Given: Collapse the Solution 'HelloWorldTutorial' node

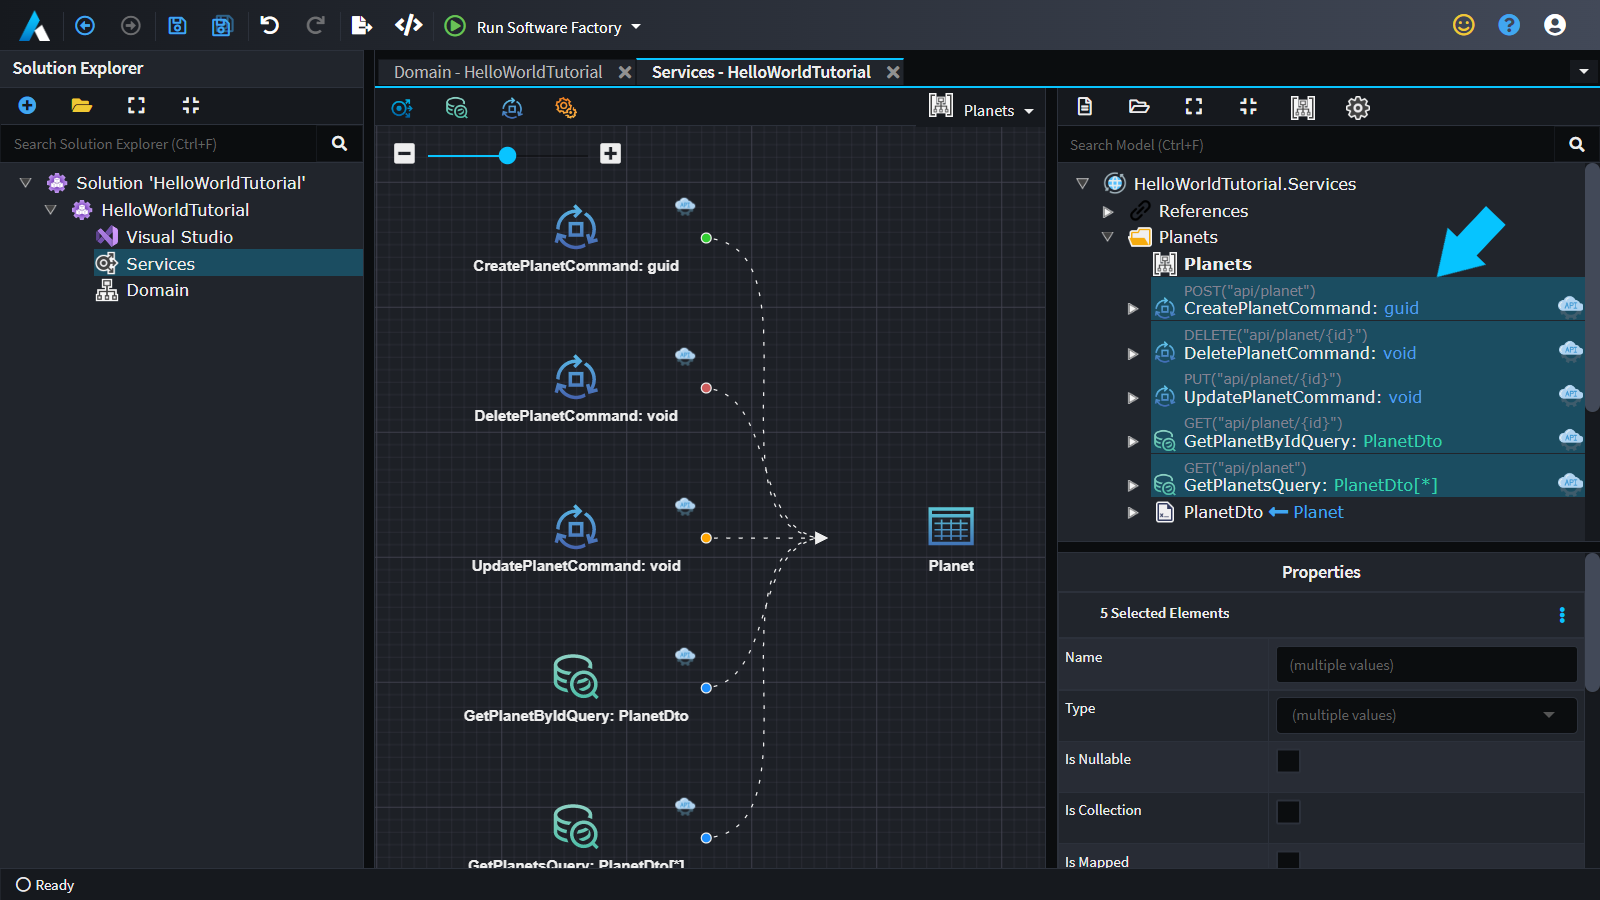Looking at the screenshot, I should click(26, 183).
